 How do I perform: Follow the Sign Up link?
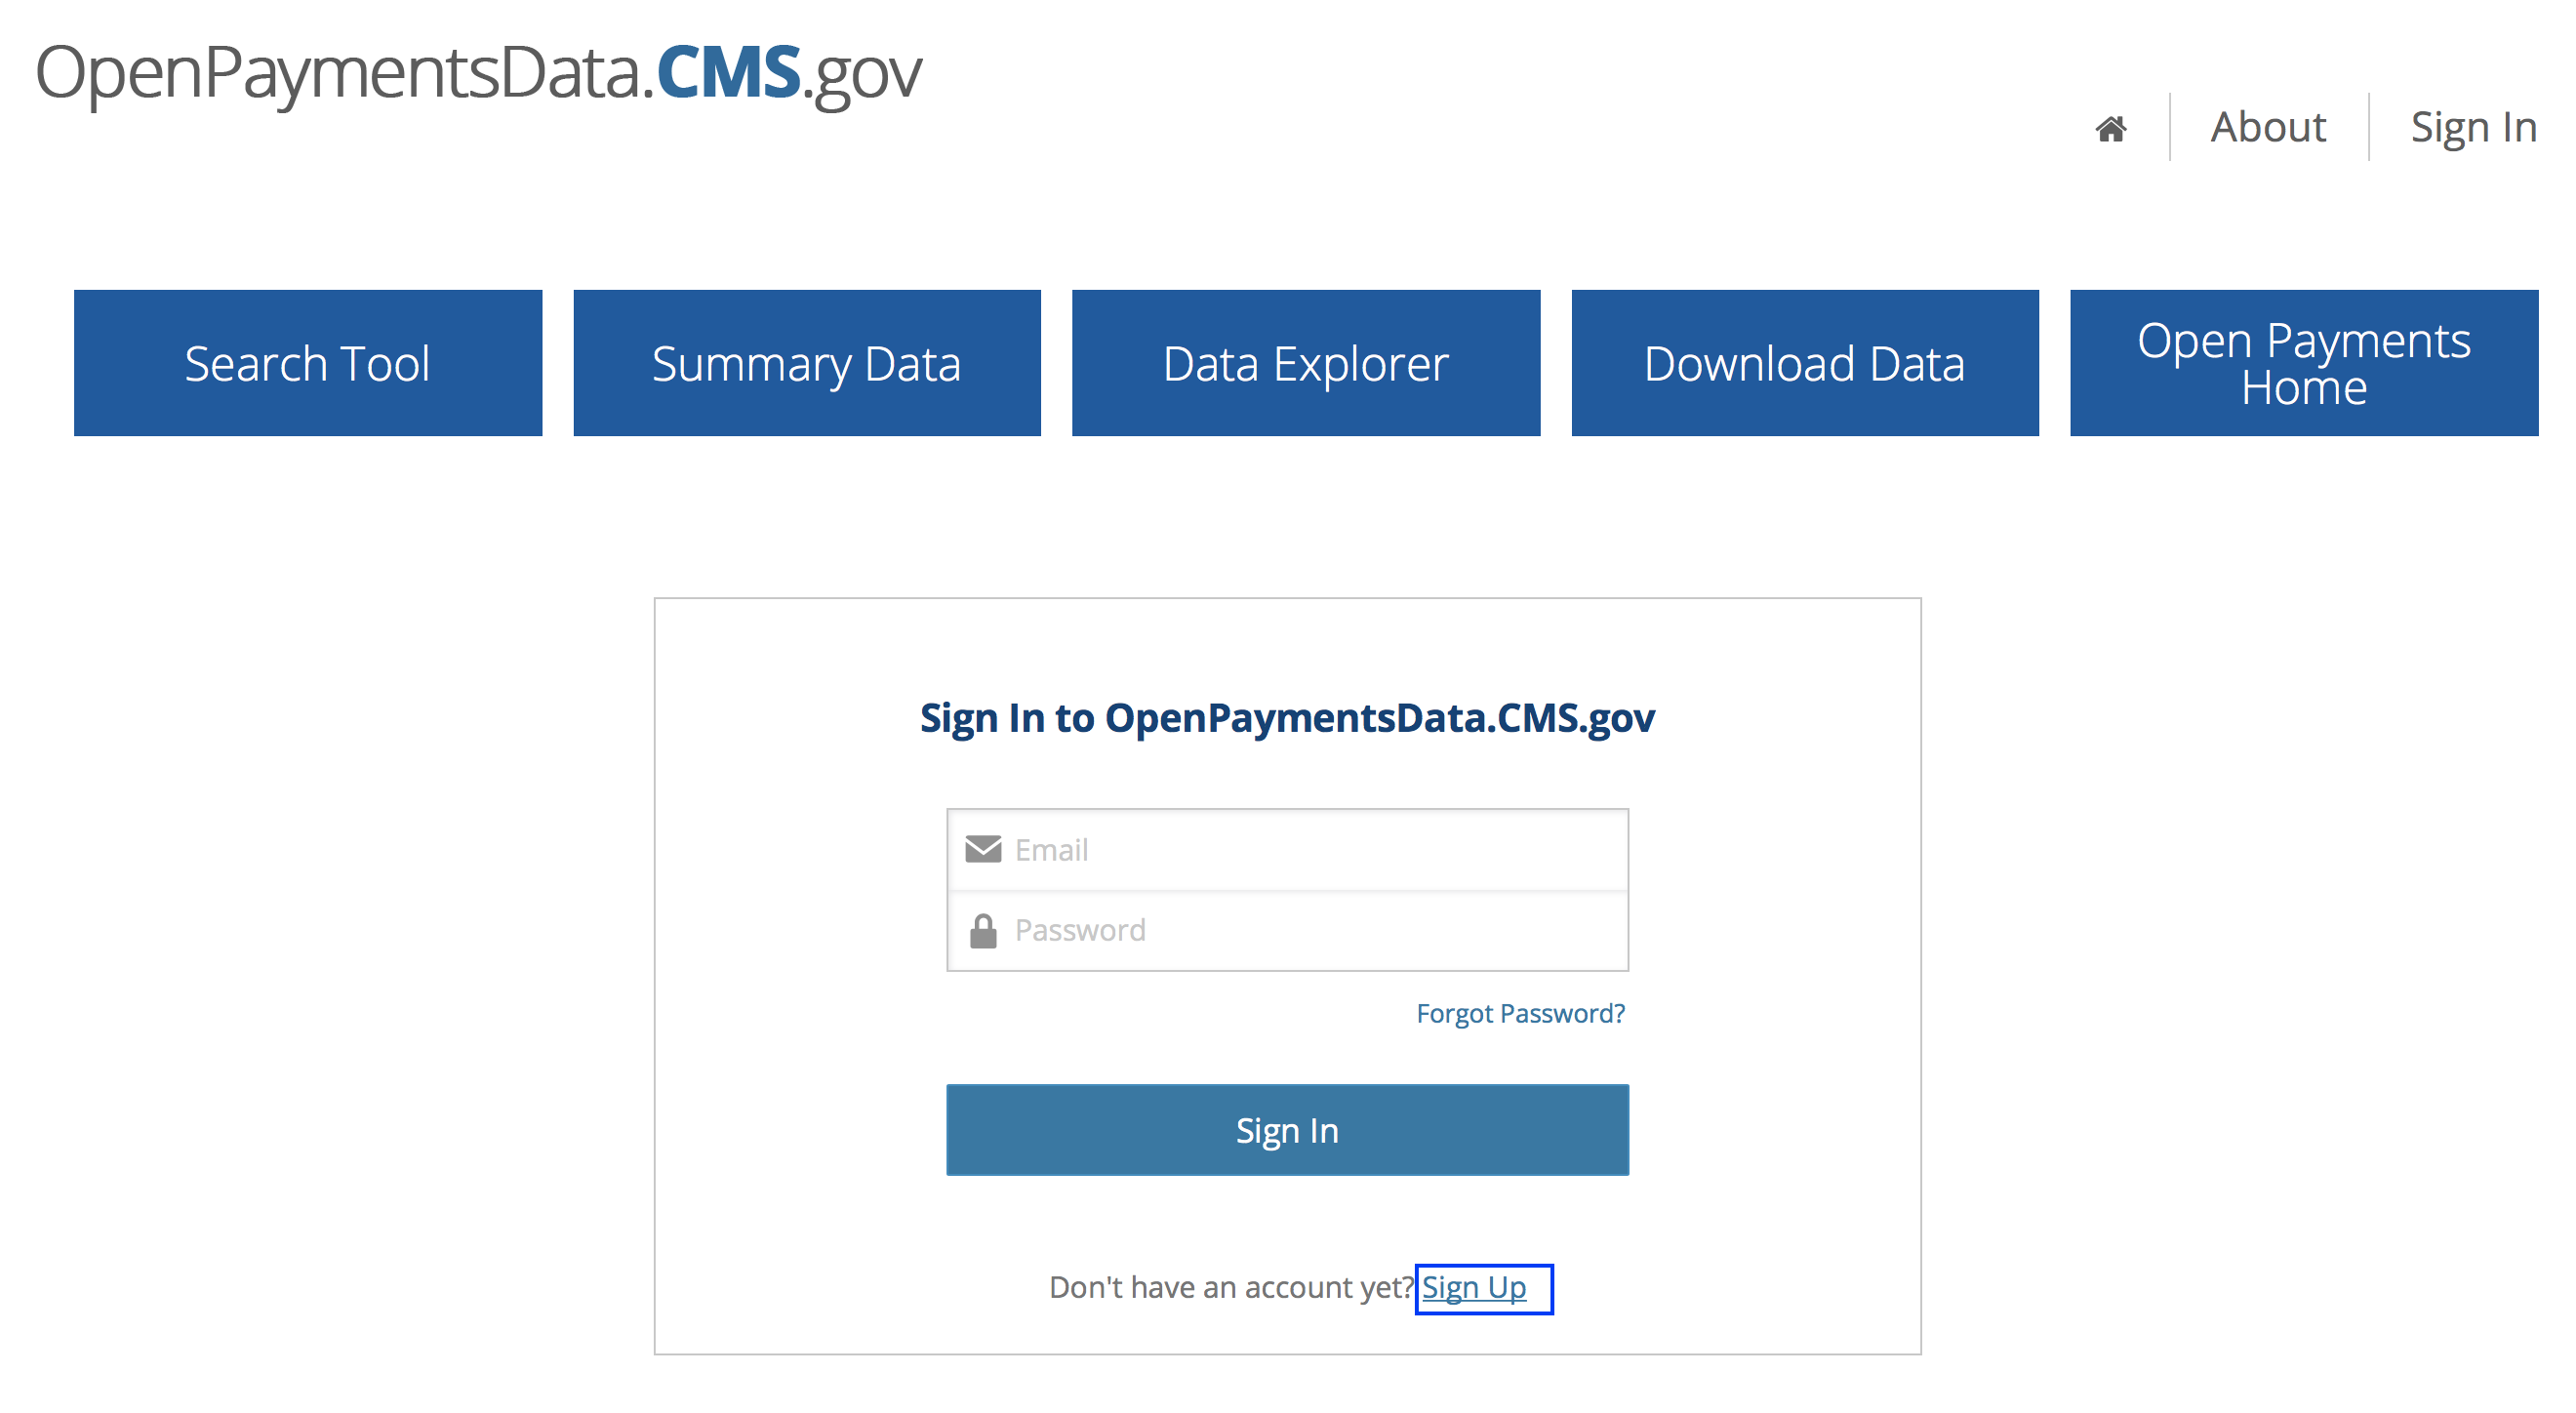coord(1474,1287)
